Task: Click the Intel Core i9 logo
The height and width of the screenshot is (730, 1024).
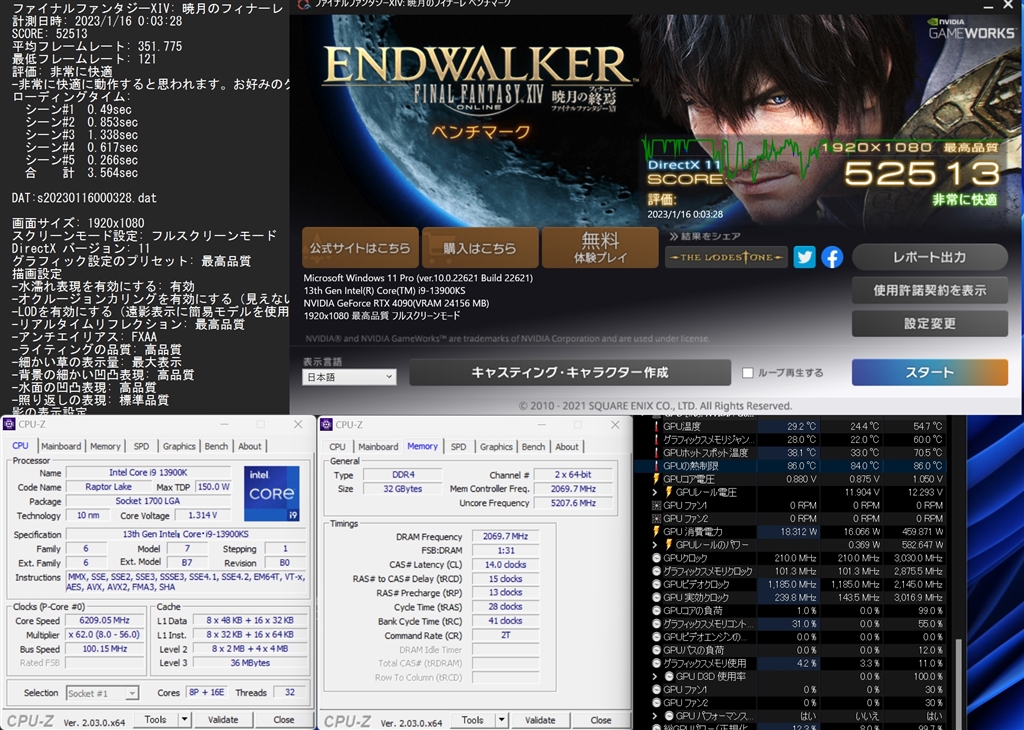Action: [x=272, y=493]
